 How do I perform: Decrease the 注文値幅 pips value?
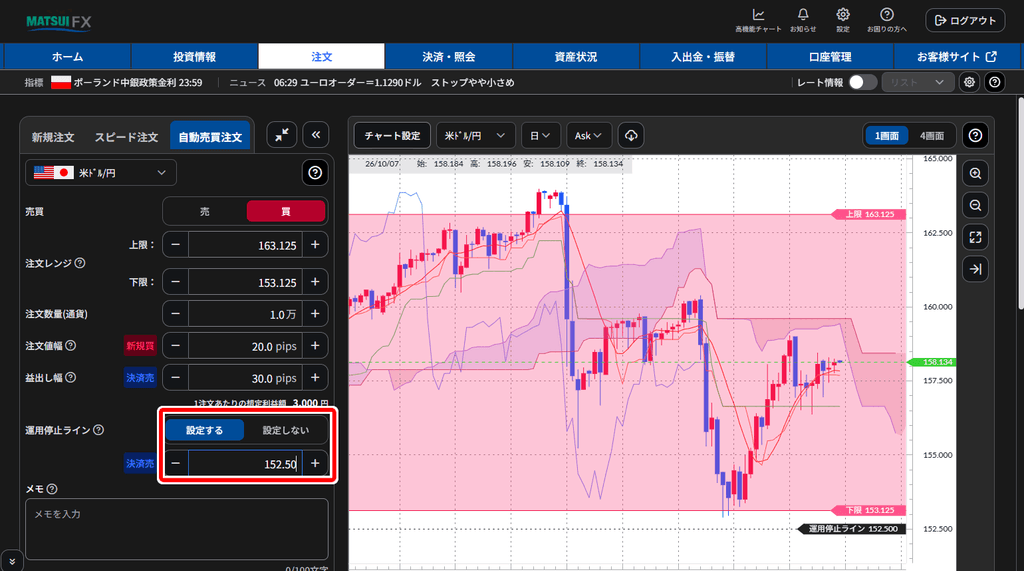(176, 346)
